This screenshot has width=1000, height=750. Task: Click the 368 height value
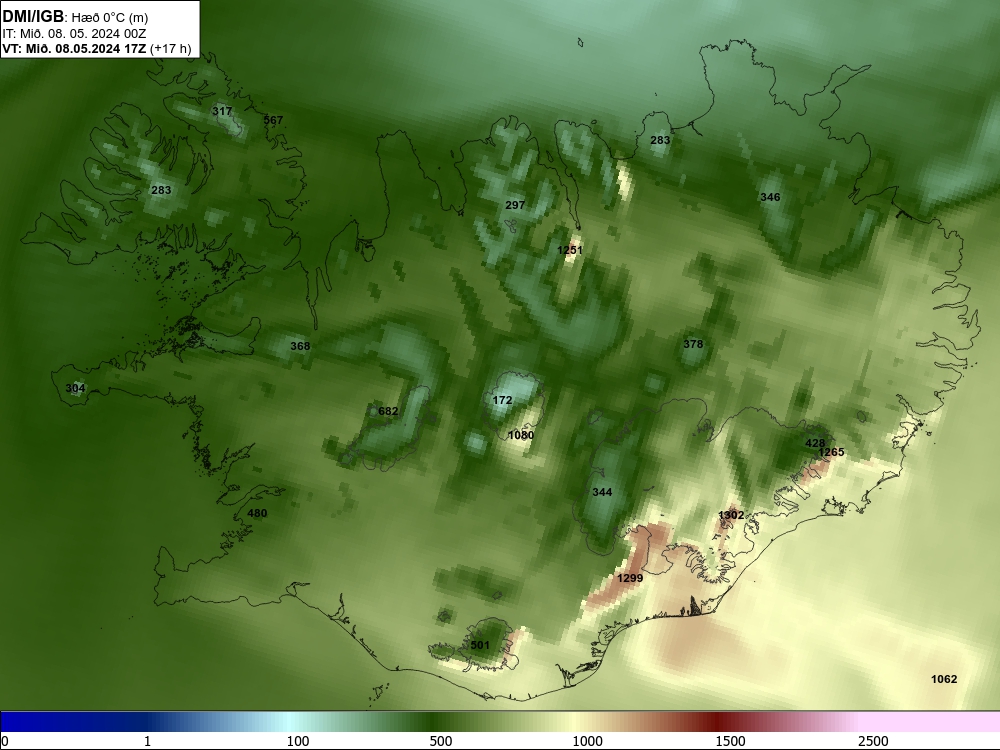300,346
